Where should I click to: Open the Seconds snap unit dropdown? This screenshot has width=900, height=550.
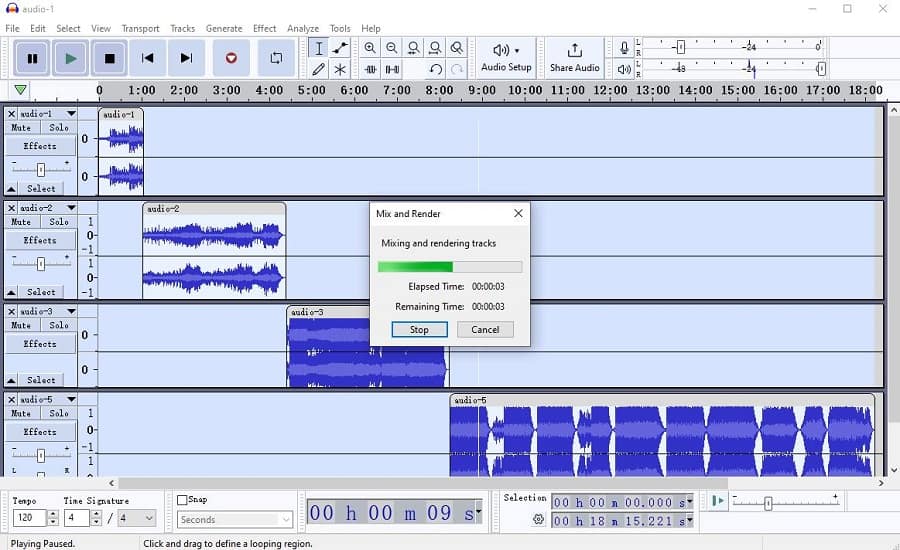(x=235, y=520)
